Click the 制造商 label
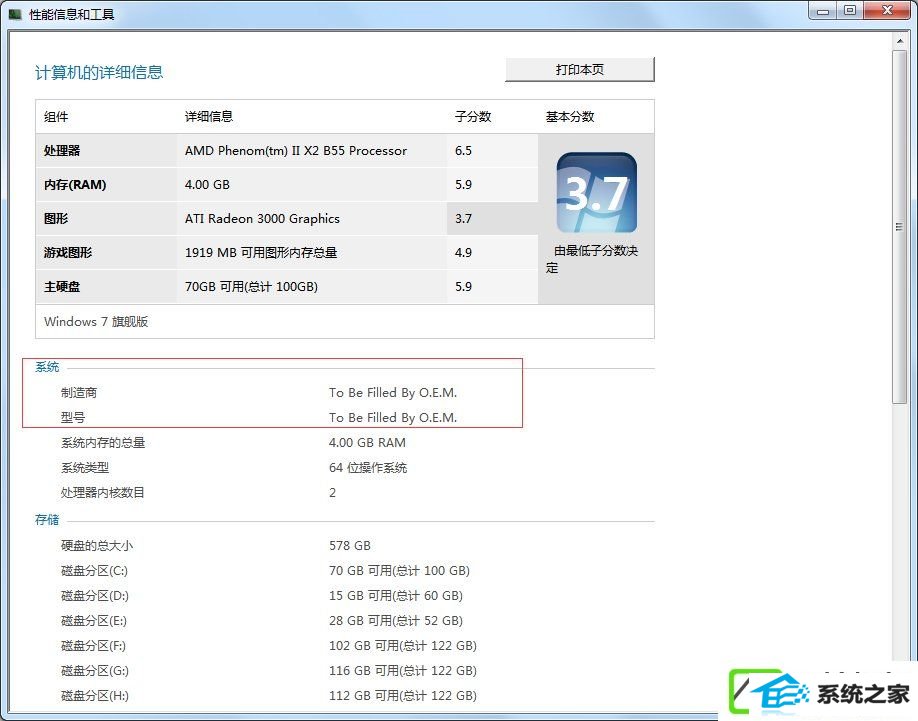The image size is (918, 721). (79, 393)
